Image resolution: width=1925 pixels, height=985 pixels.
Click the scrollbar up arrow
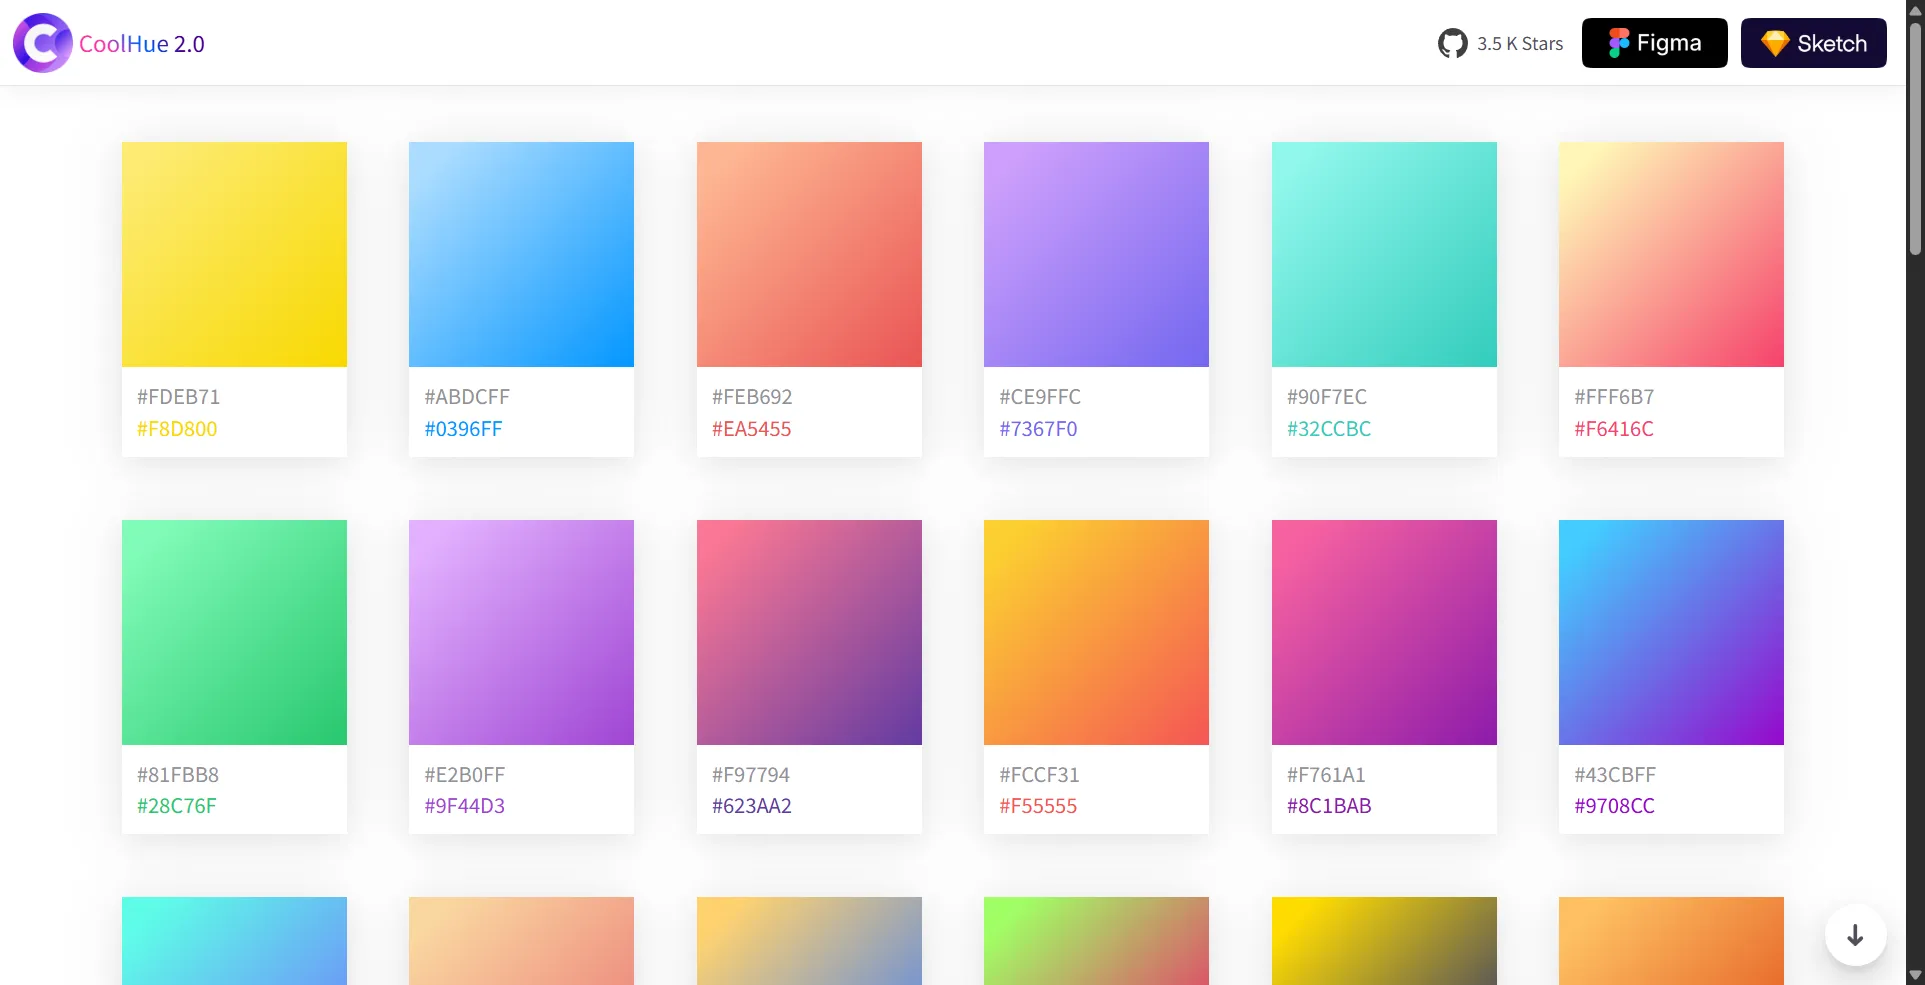[1915, 9]
